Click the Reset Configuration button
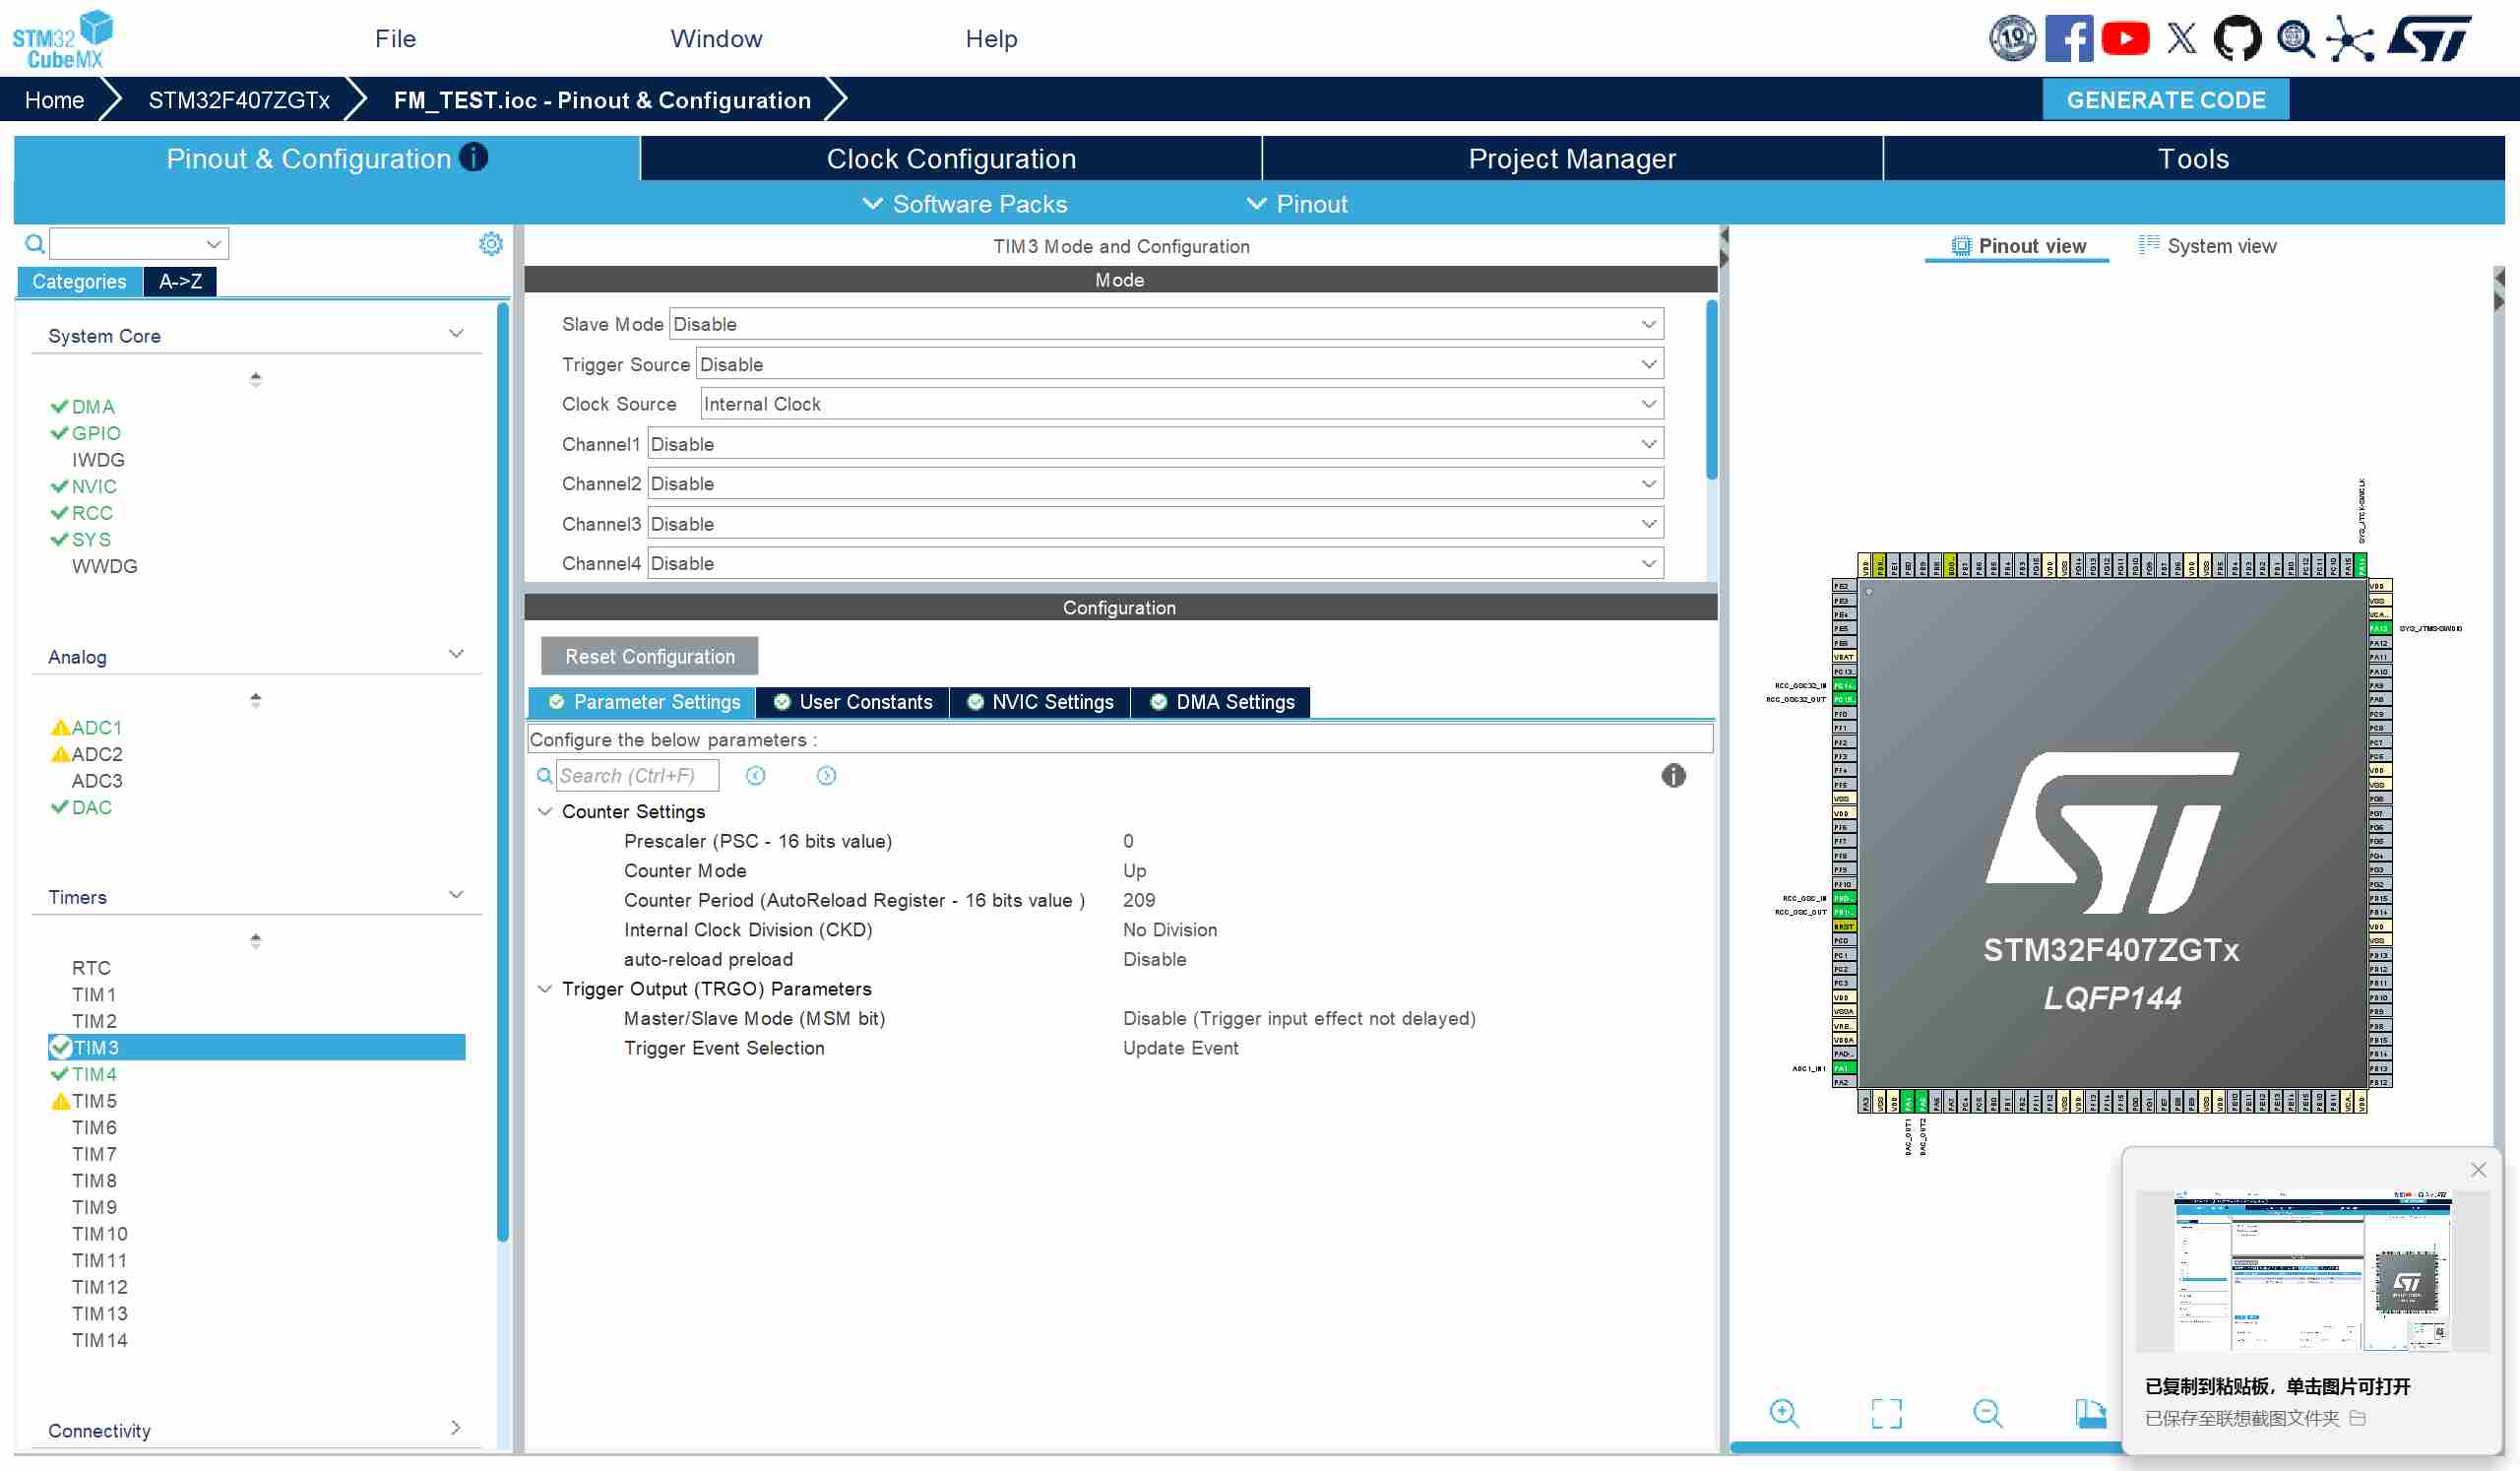Viewport: 2520px width, 1471px height. (x=649, y=657)
